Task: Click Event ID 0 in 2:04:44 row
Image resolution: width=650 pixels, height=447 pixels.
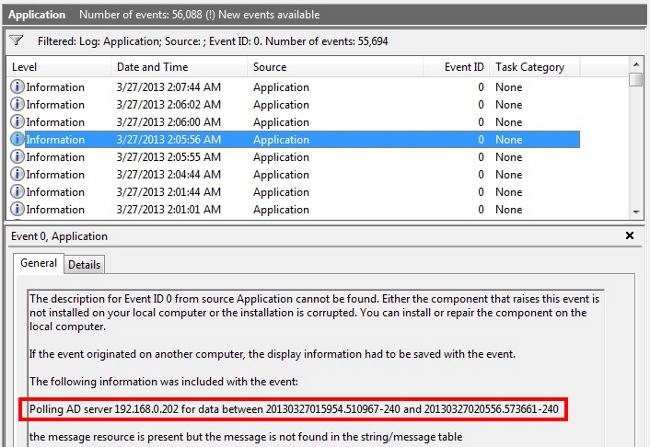Action: [481, 174]
